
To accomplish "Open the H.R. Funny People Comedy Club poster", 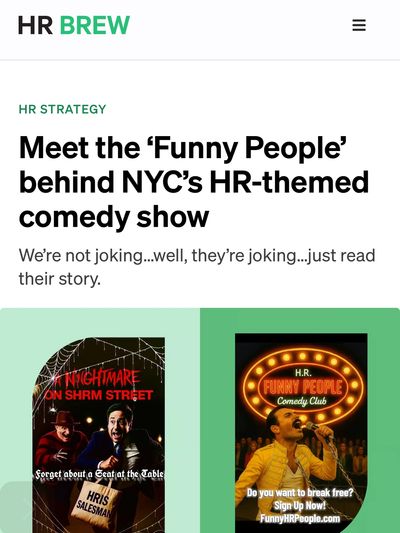I will click(x=301, y=433).
